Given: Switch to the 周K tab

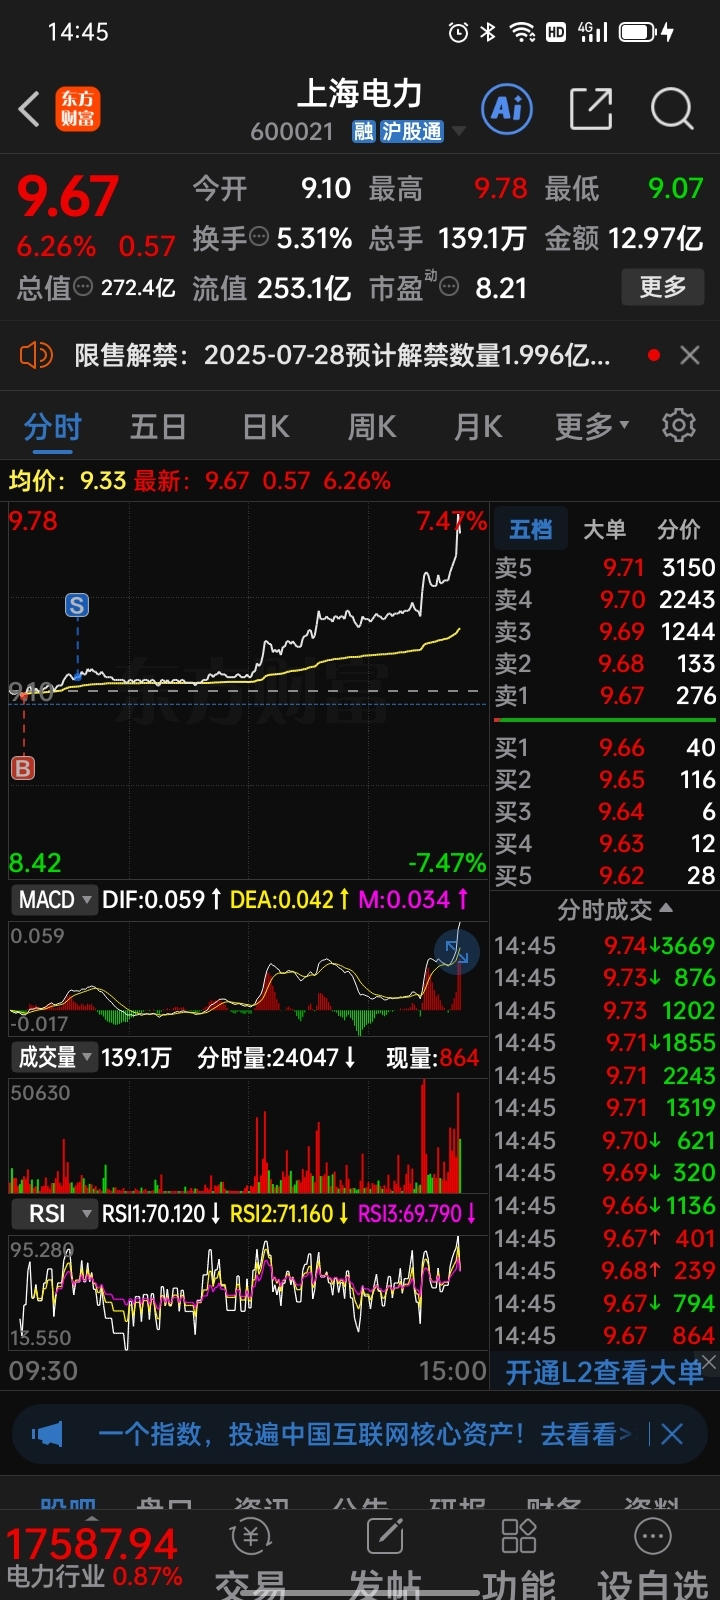Looking at the screenshot, I should (372, 427).
